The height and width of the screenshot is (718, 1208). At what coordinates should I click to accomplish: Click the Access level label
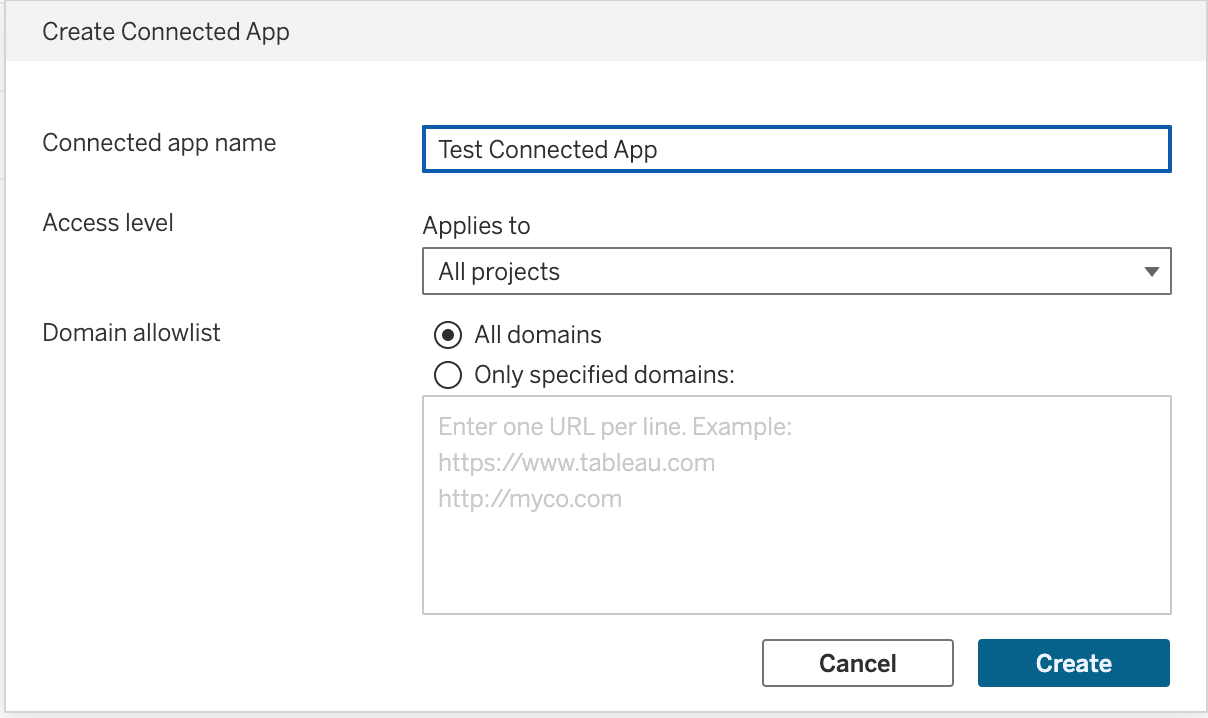pos(107,222)
